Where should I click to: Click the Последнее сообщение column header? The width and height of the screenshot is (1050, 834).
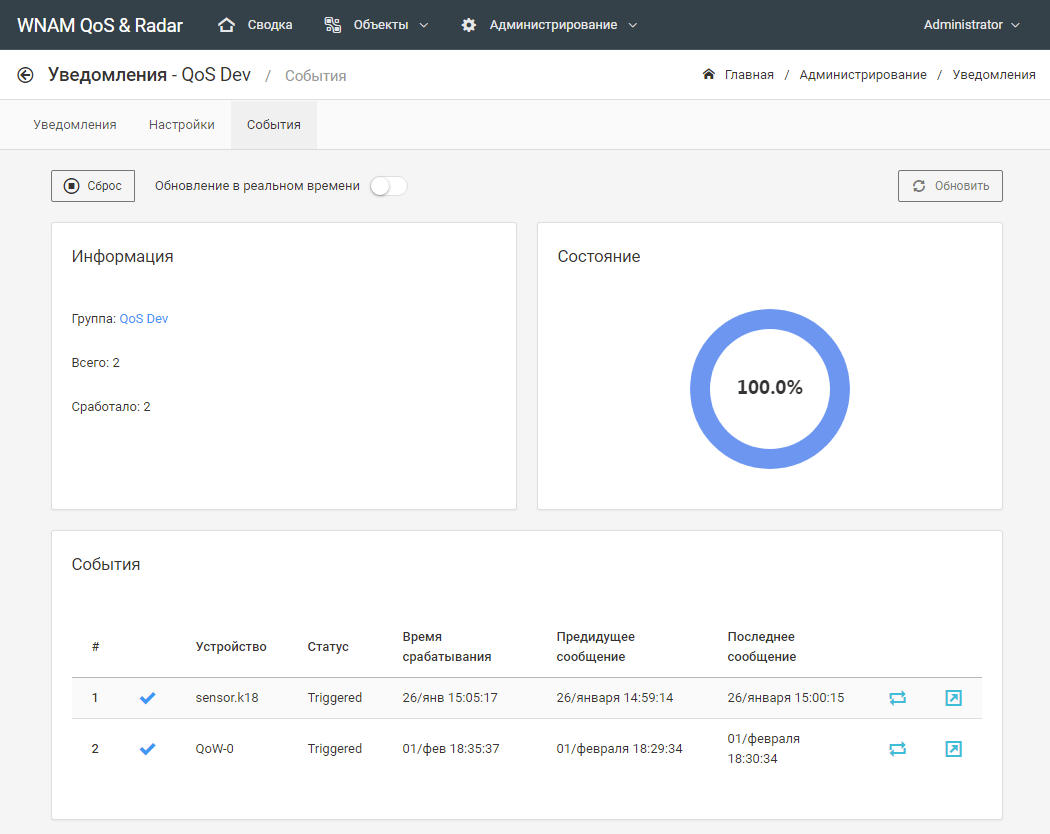coord(762,646)
